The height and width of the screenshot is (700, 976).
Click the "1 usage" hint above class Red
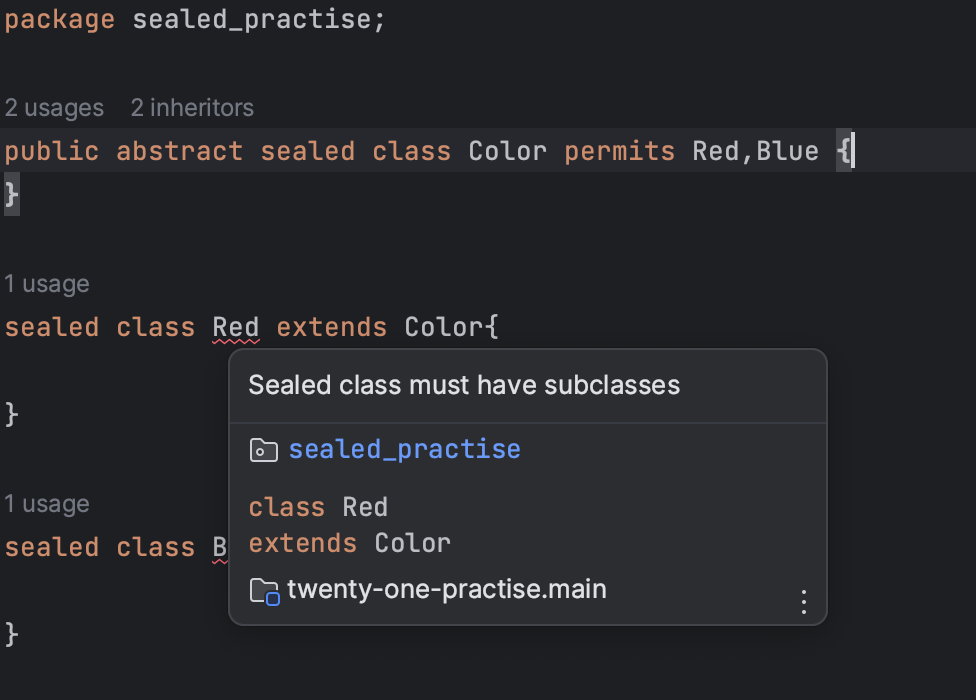pyautogui.click(x=46, y=283)
